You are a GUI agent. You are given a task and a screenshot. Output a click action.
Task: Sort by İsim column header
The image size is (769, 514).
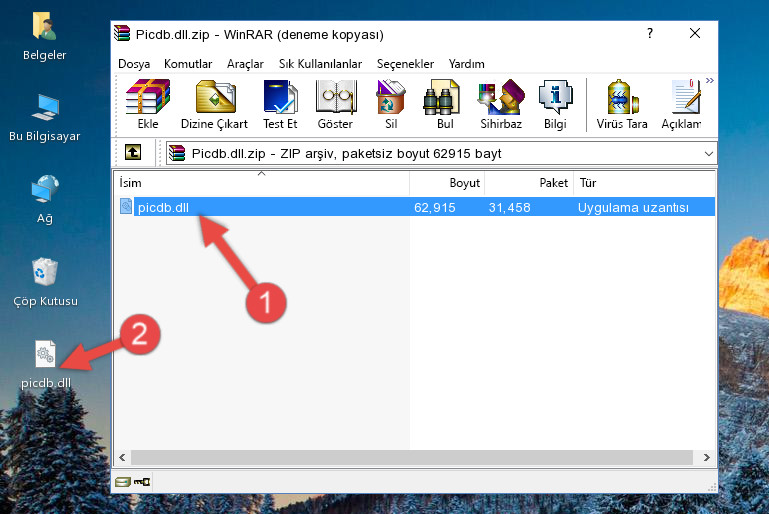262,183
